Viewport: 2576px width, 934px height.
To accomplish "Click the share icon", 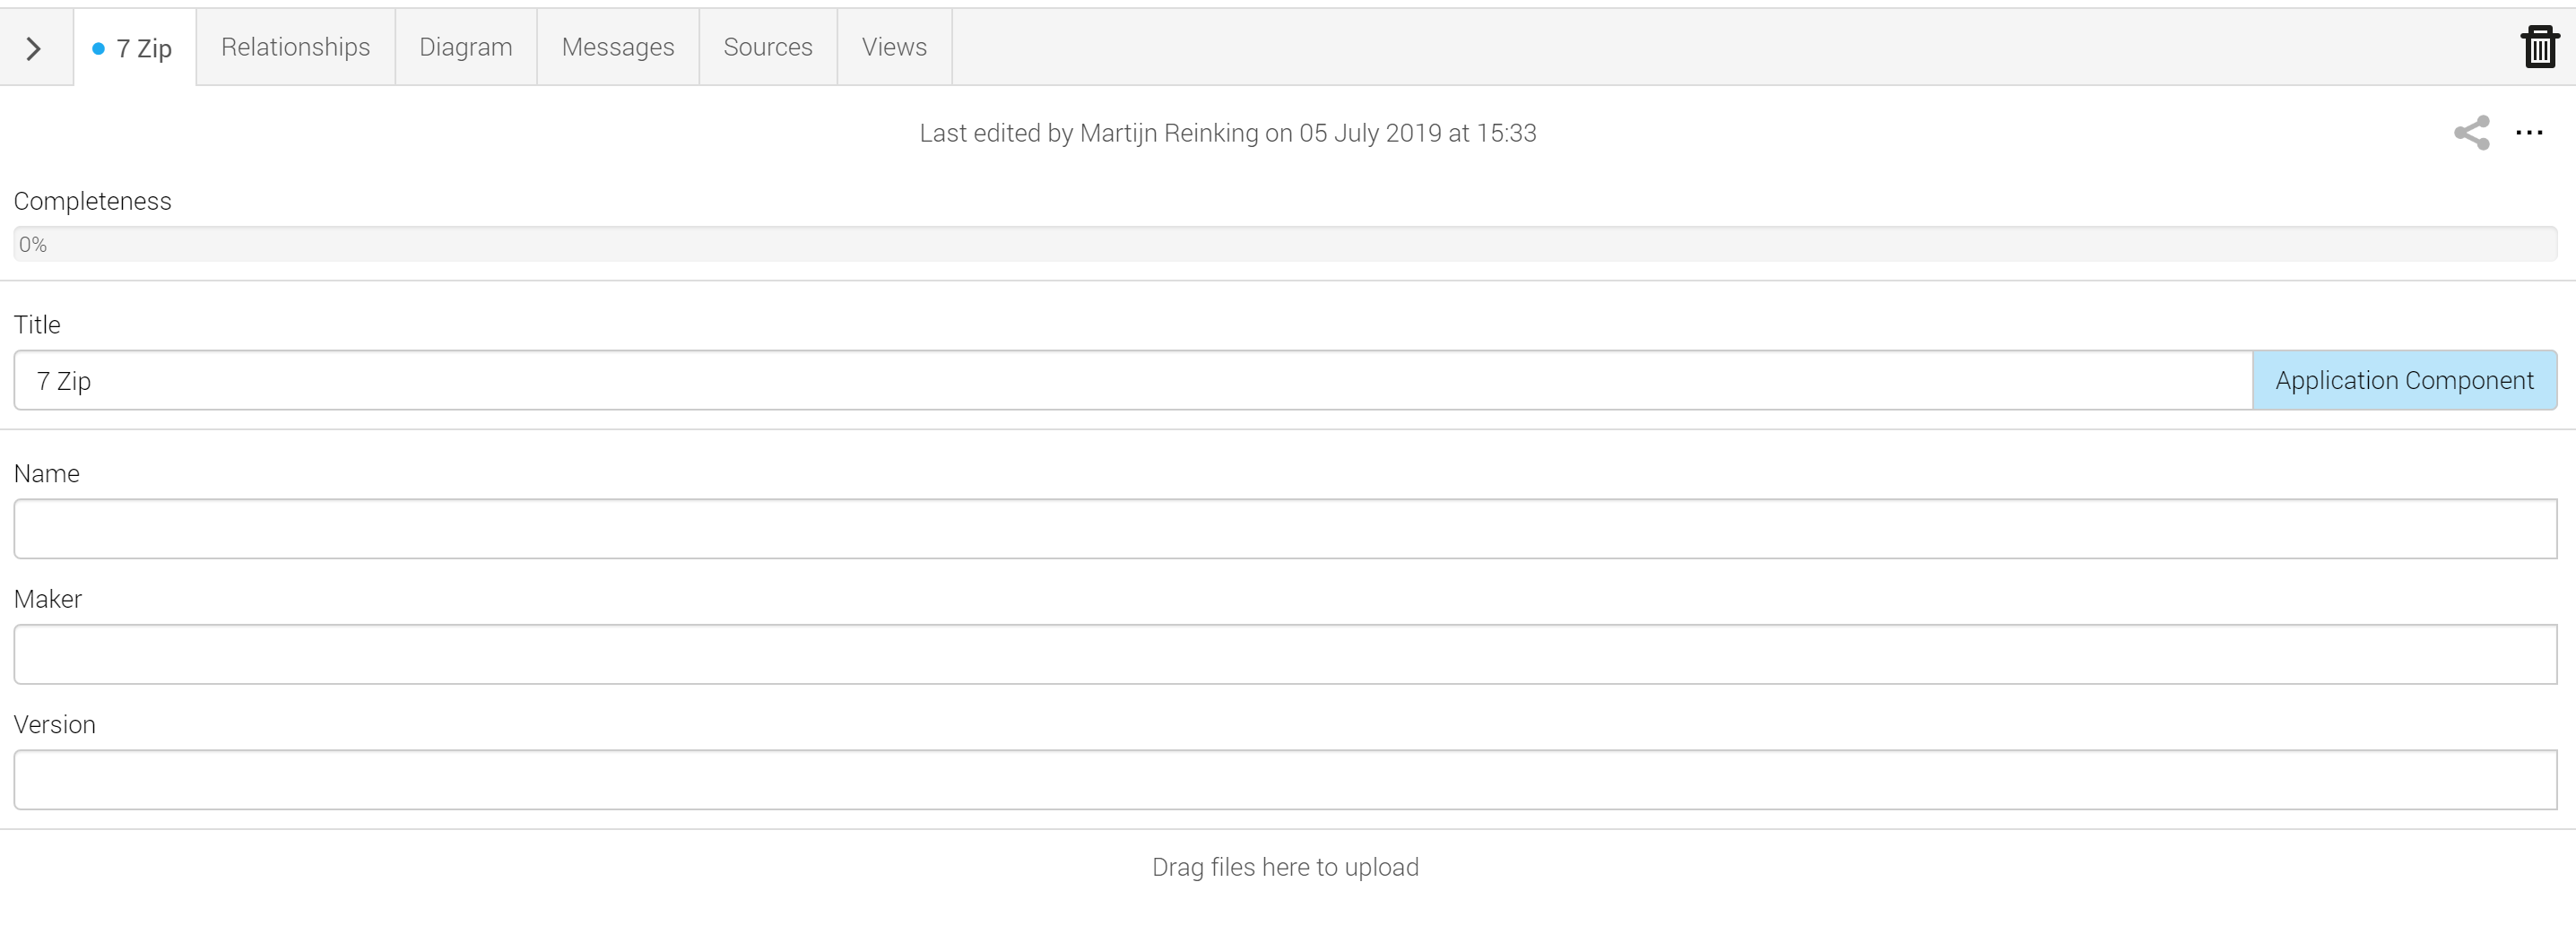I will [x=2471, y=133].
